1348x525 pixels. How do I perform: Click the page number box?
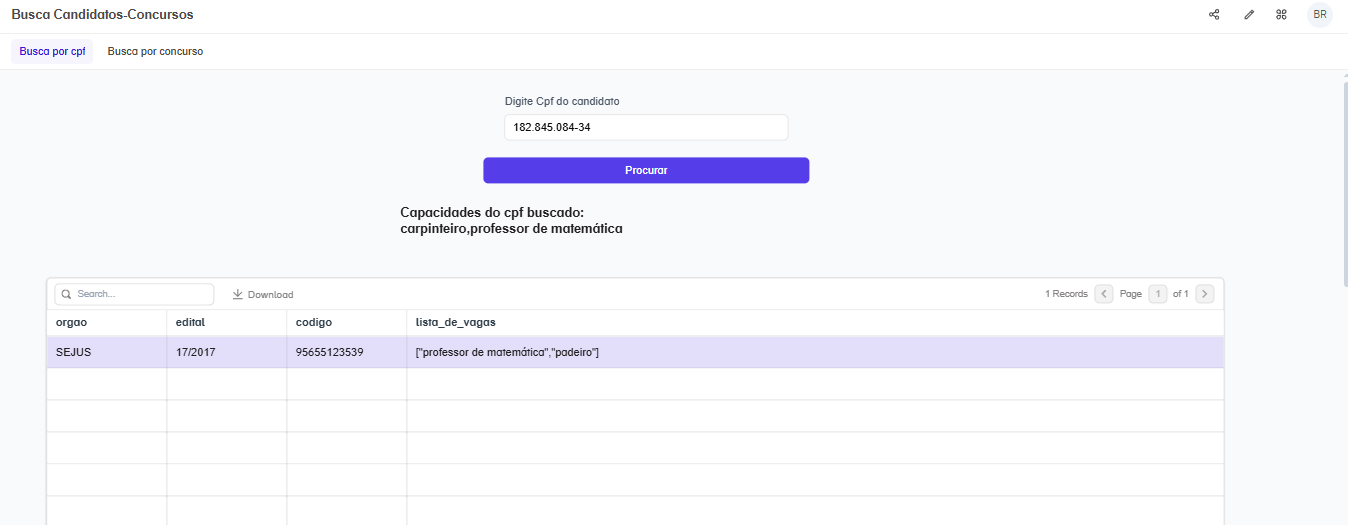pos(1158,294)
